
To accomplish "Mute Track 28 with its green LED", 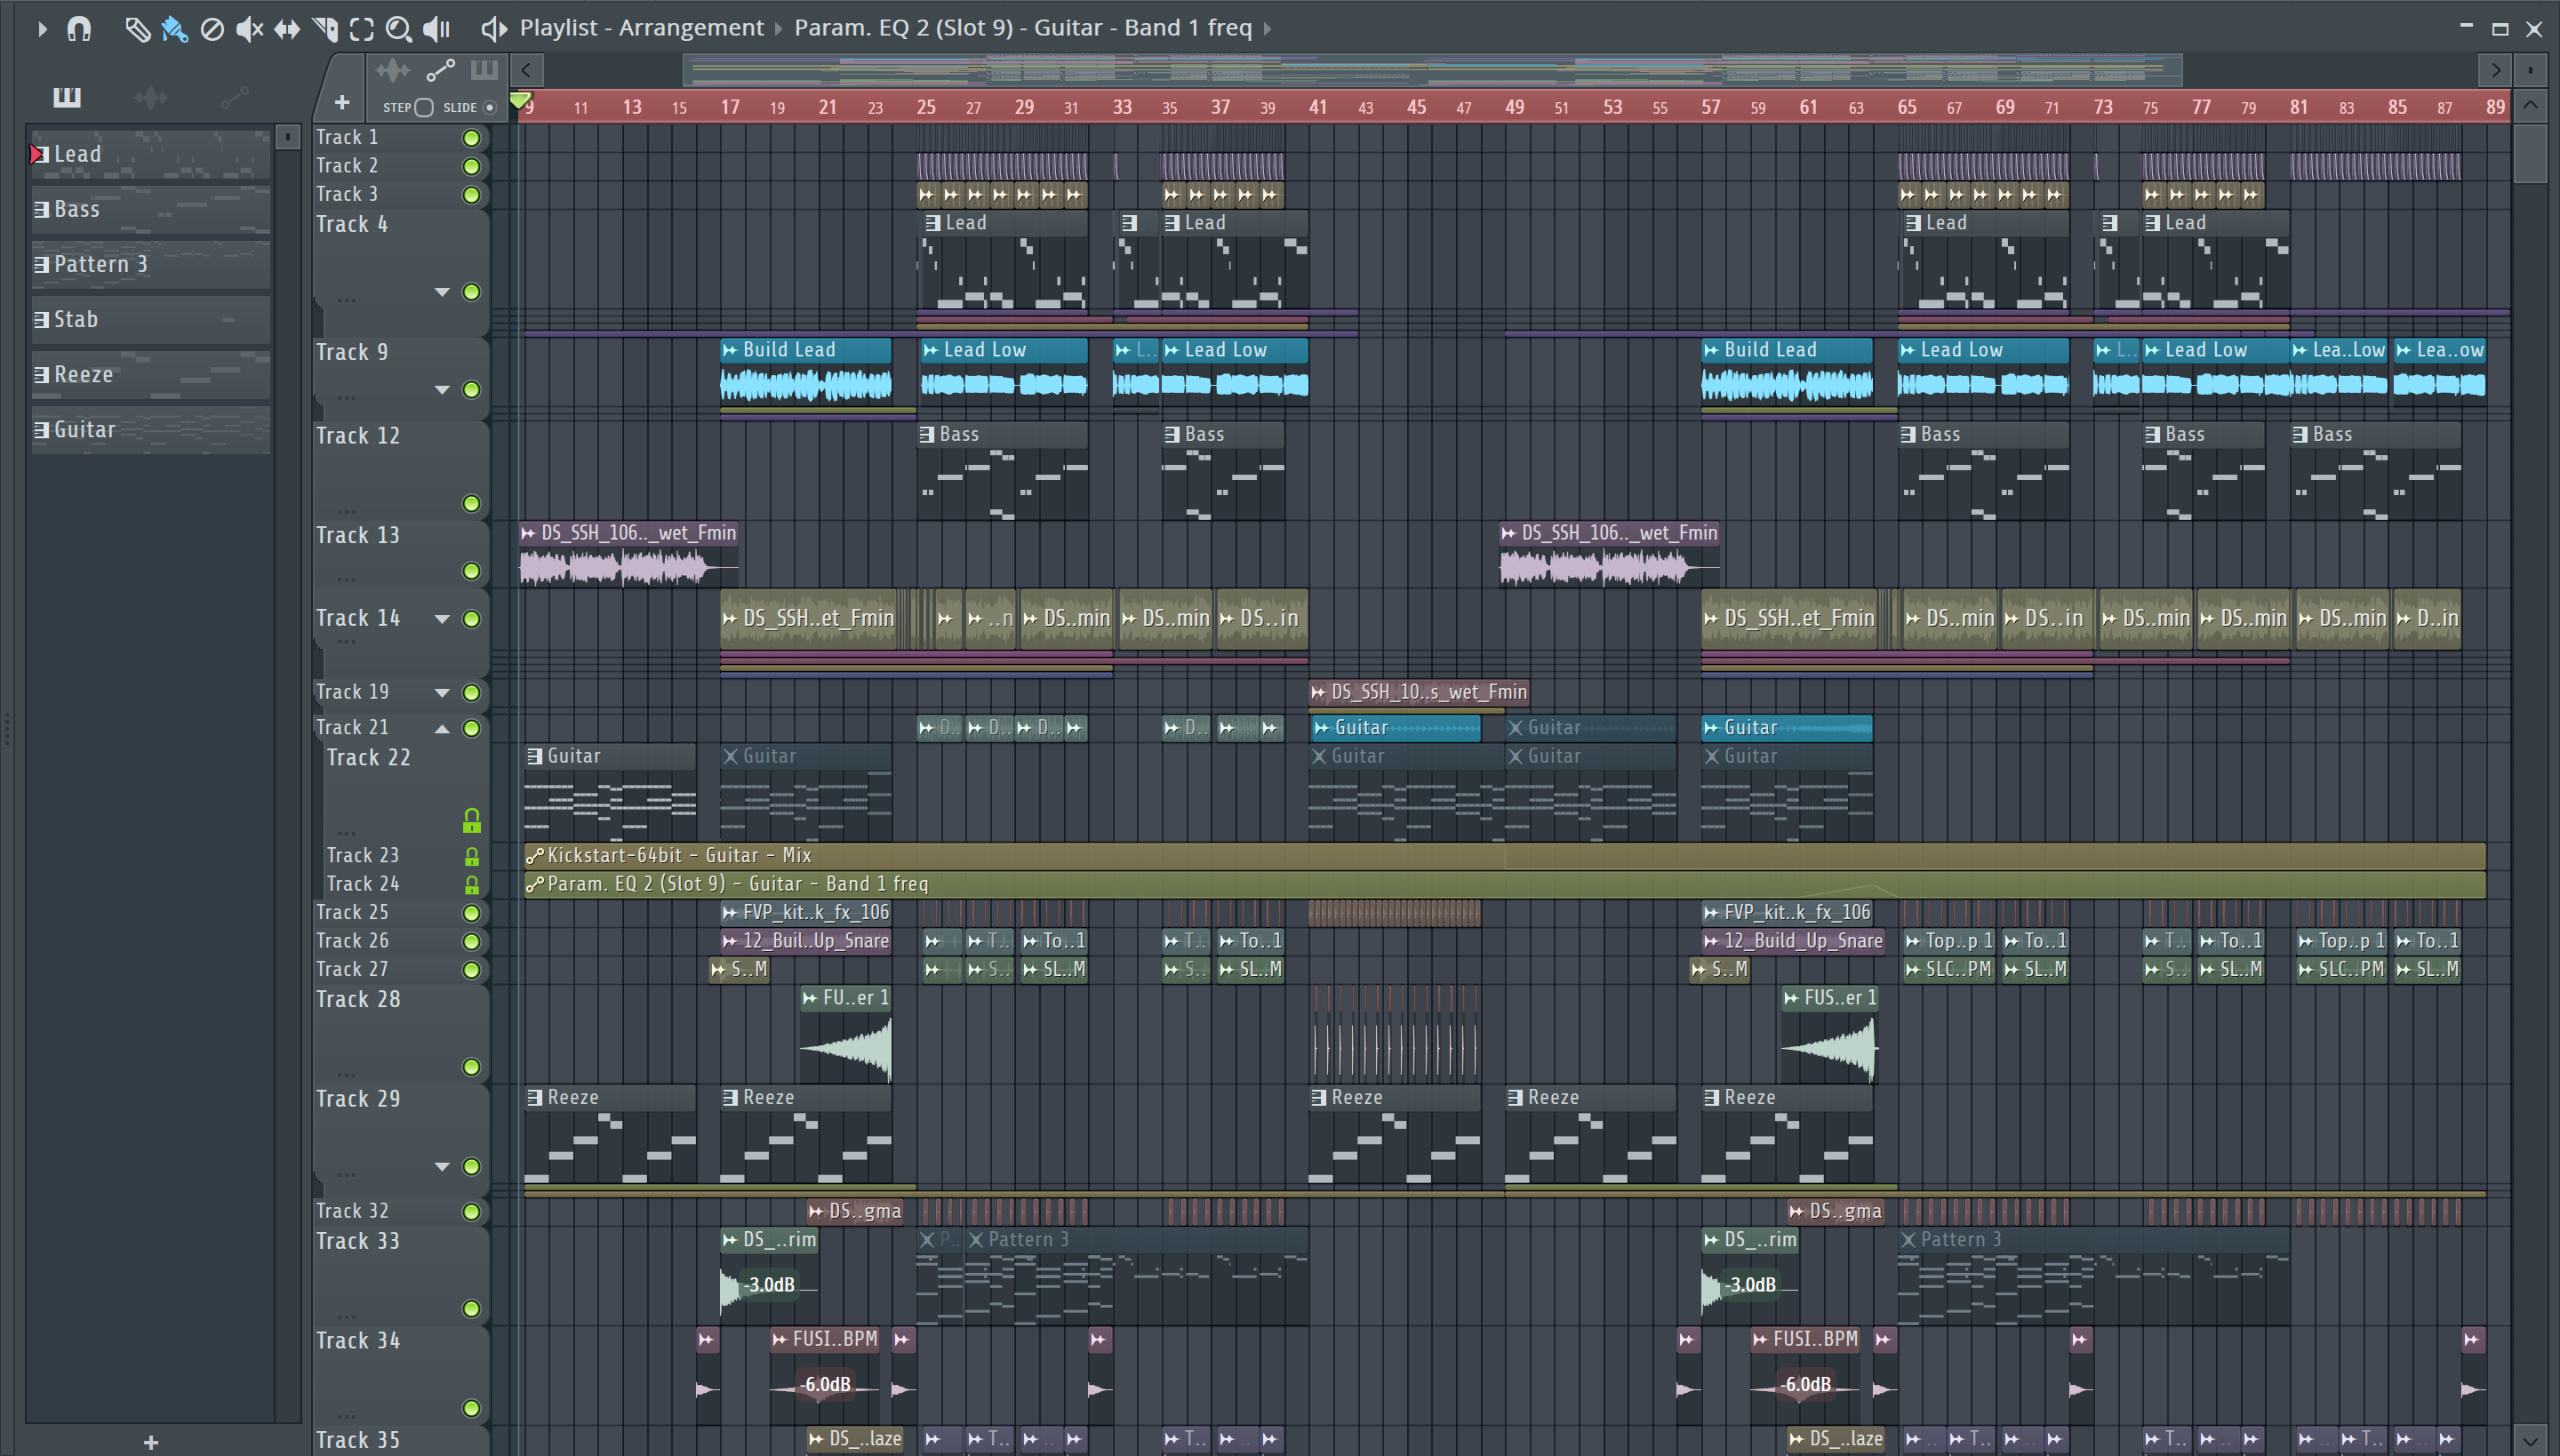I will 471,1067.
